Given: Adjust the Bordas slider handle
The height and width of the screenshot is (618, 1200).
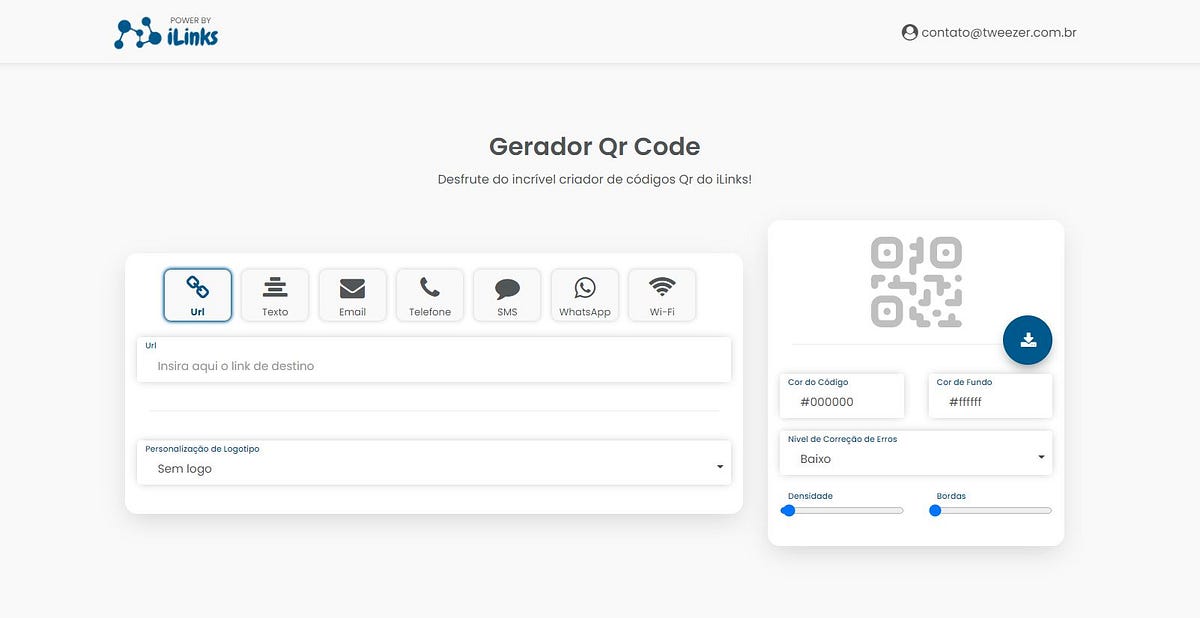Looking at the screenshot, I should point(935,510).
